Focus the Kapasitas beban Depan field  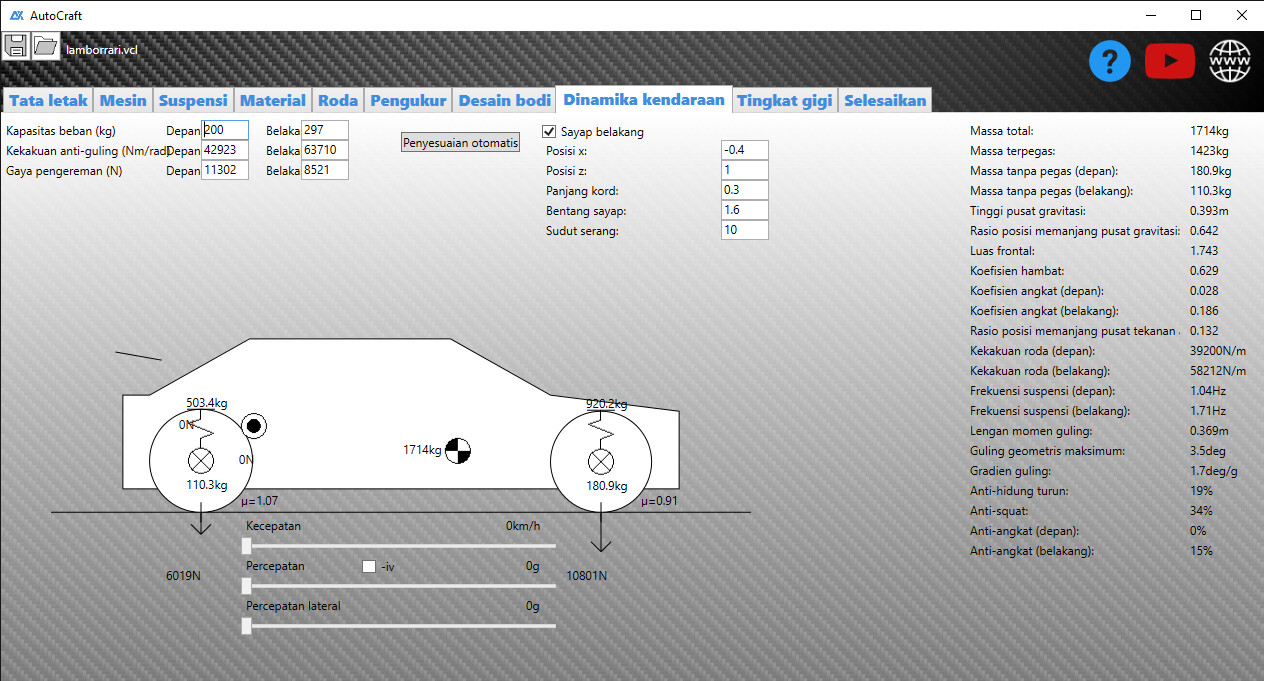pos(224,130)
